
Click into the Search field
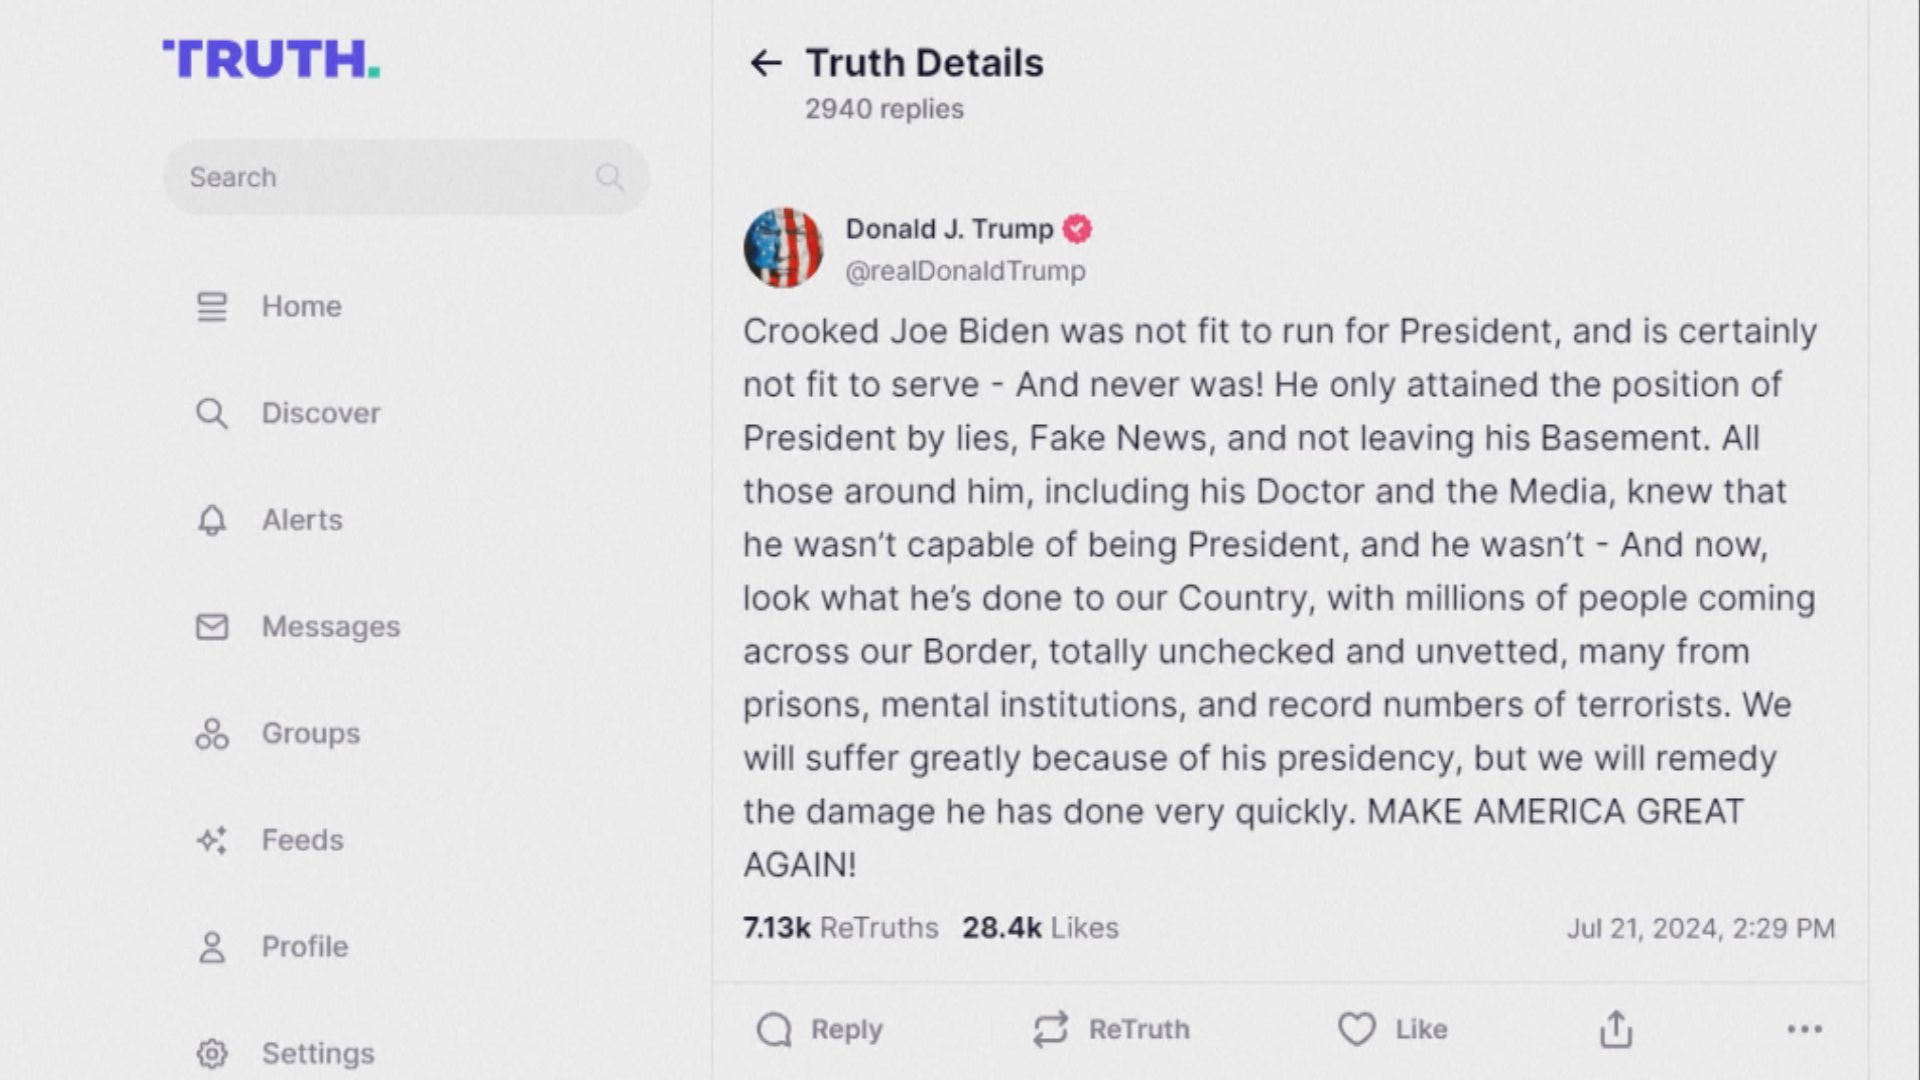[380, 177]
